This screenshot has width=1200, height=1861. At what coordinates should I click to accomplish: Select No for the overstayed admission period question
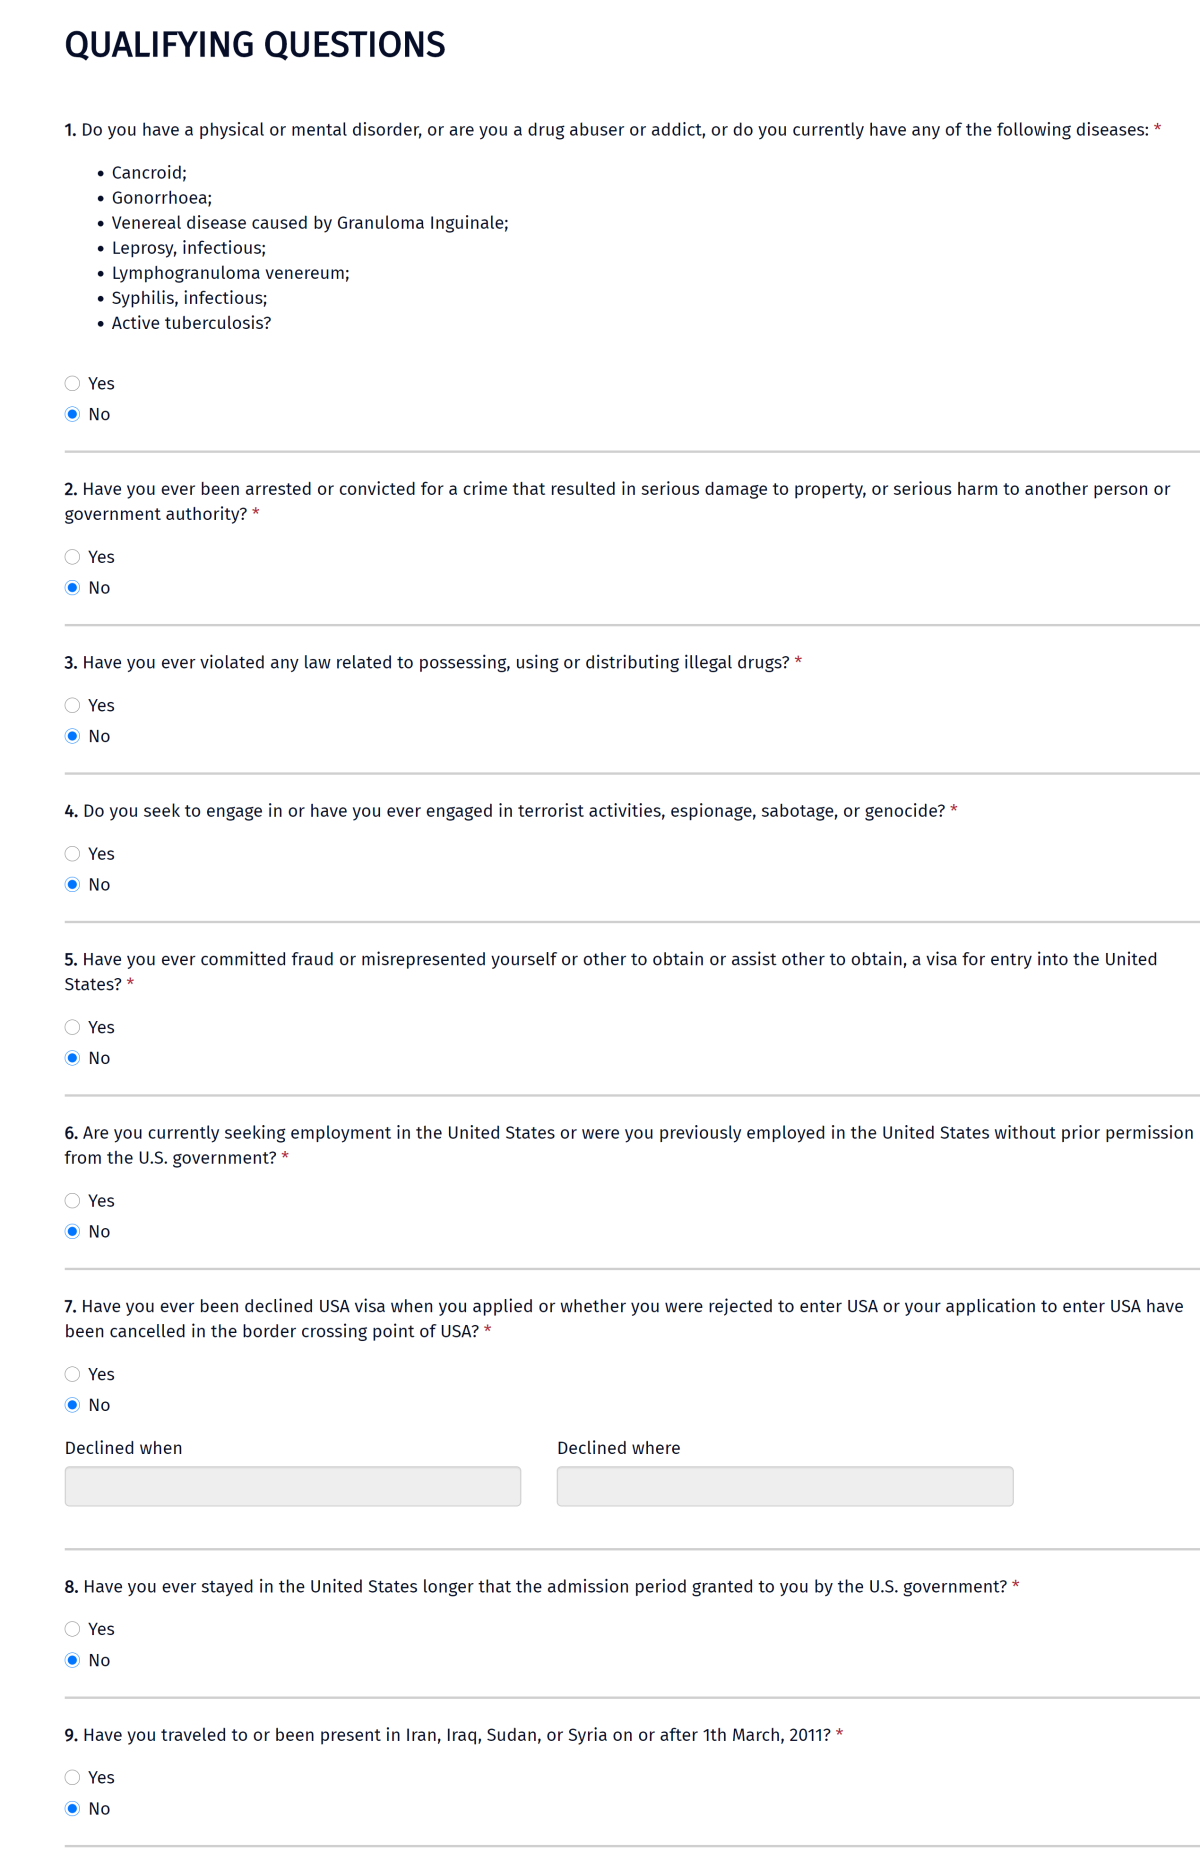73,1659
